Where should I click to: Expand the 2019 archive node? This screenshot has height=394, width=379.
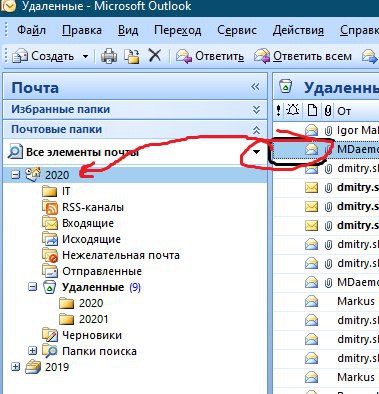click(x=16, y=367)
